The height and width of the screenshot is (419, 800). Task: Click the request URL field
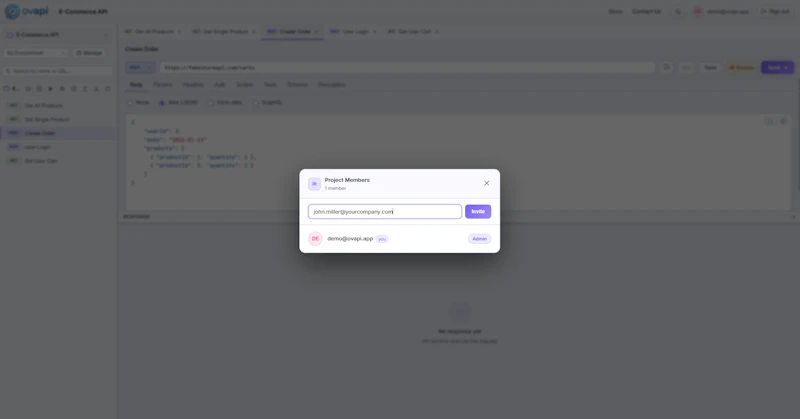coord(407,67)
